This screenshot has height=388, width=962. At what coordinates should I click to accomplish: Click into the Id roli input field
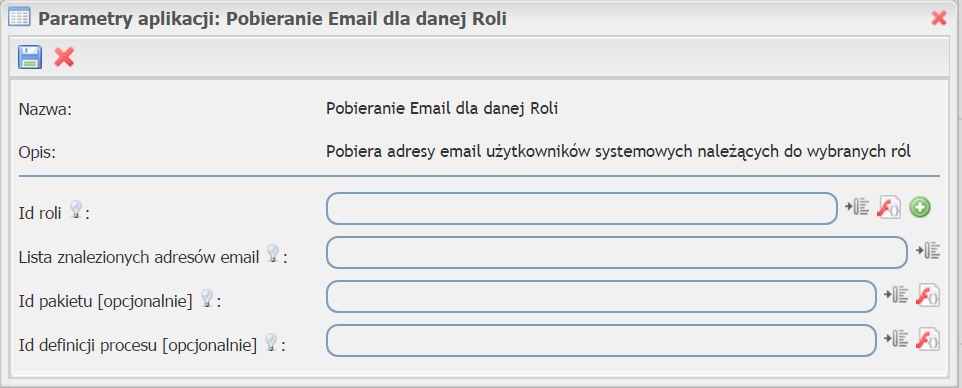[x=582, y=209]
